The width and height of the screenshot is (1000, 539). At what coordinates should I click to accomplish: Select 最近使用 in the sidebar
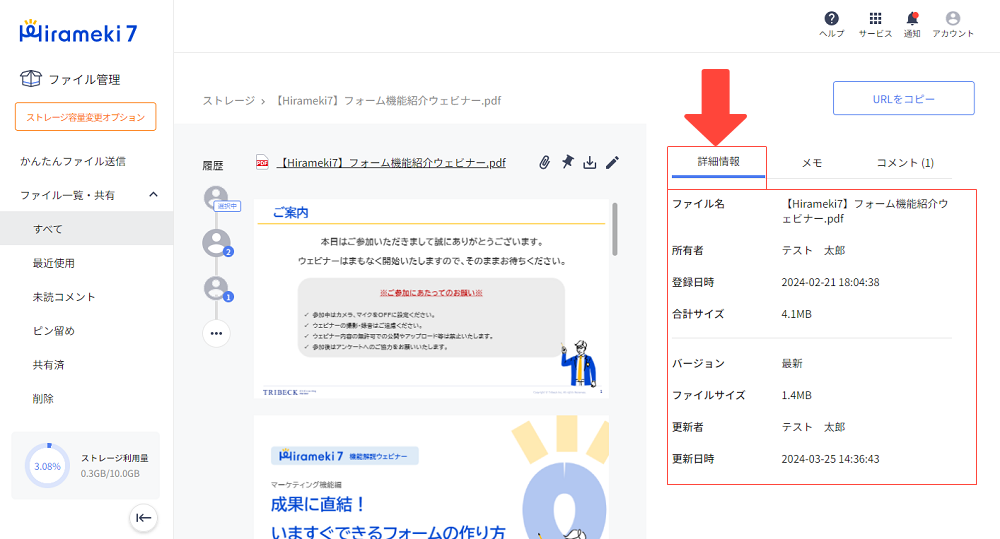click(54, 263)
